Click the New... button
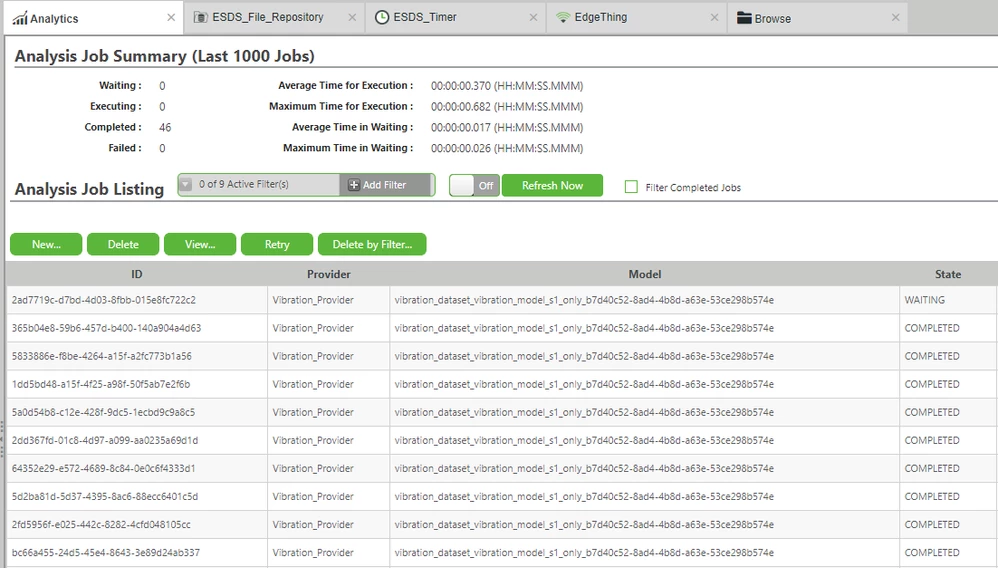The height and width of the screenshot is (568, 998). [46, 244]
